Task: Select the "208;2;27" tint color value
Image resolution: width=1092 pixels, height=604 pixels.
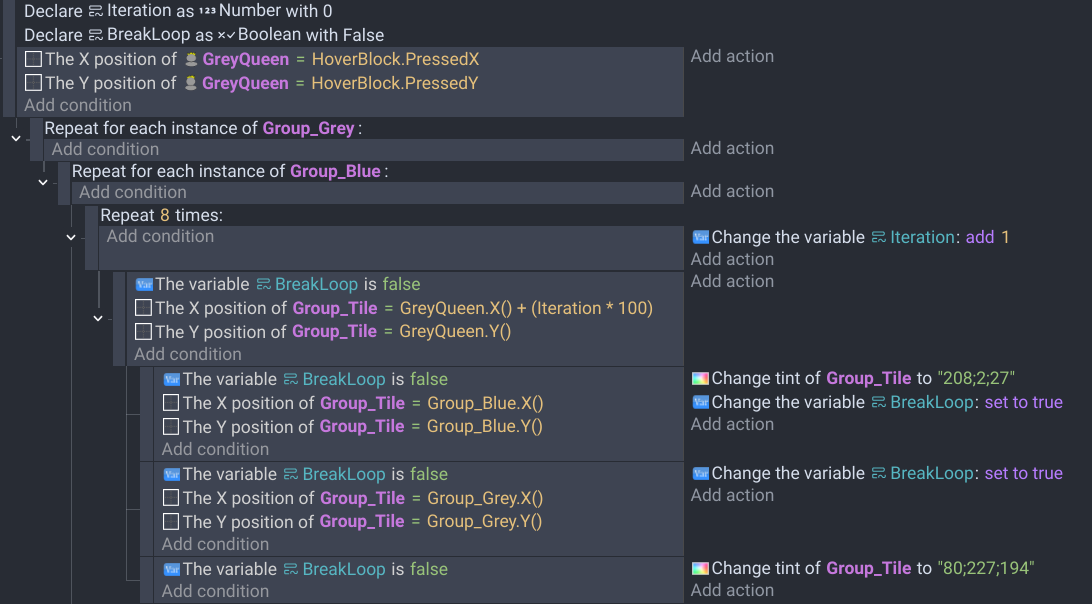Action: 976,378
